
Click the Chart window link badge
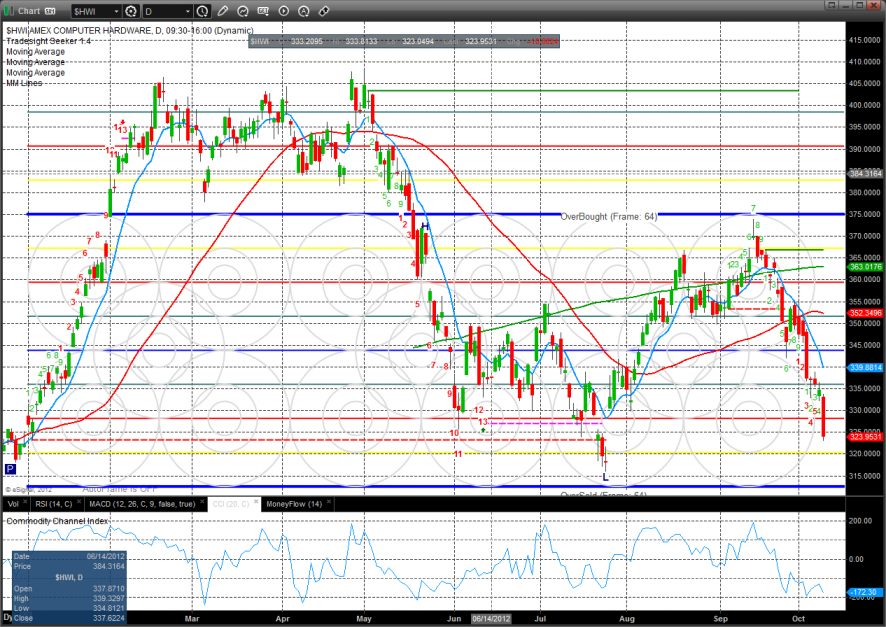49,11
